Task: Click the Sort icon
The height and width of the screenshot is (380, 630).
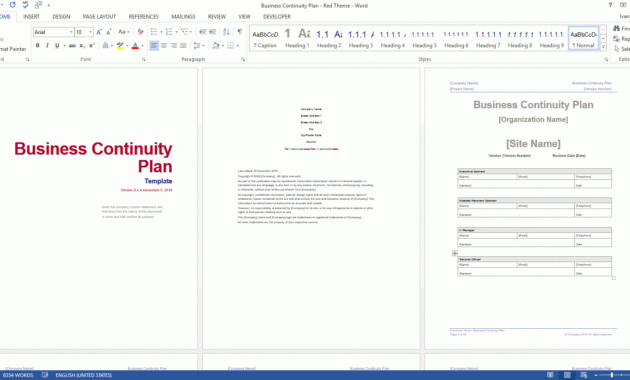Action: (x=226, y=32)
